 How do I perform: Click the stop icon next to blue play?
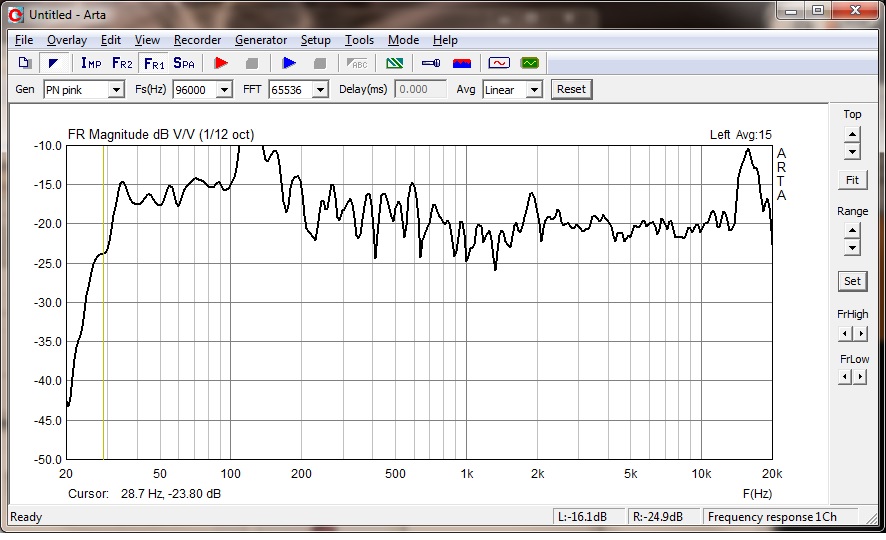pyautogui.click(x=320, y=63)
